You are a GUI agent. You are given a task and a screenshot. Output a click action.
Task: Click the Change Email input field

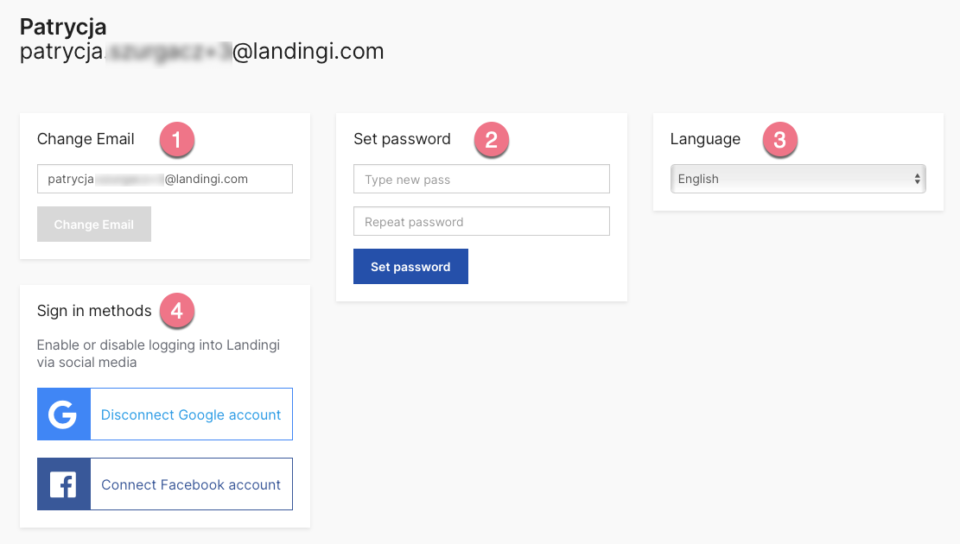pyautogui.click(x=165, y=179)
